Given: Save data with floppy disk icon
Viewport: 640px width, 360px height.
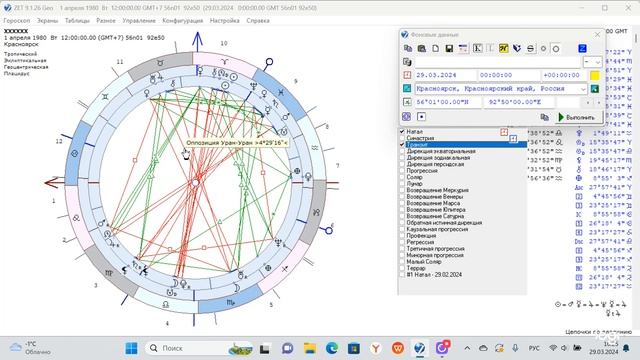Looking at the screenshot, I should (x=449, y=49).
